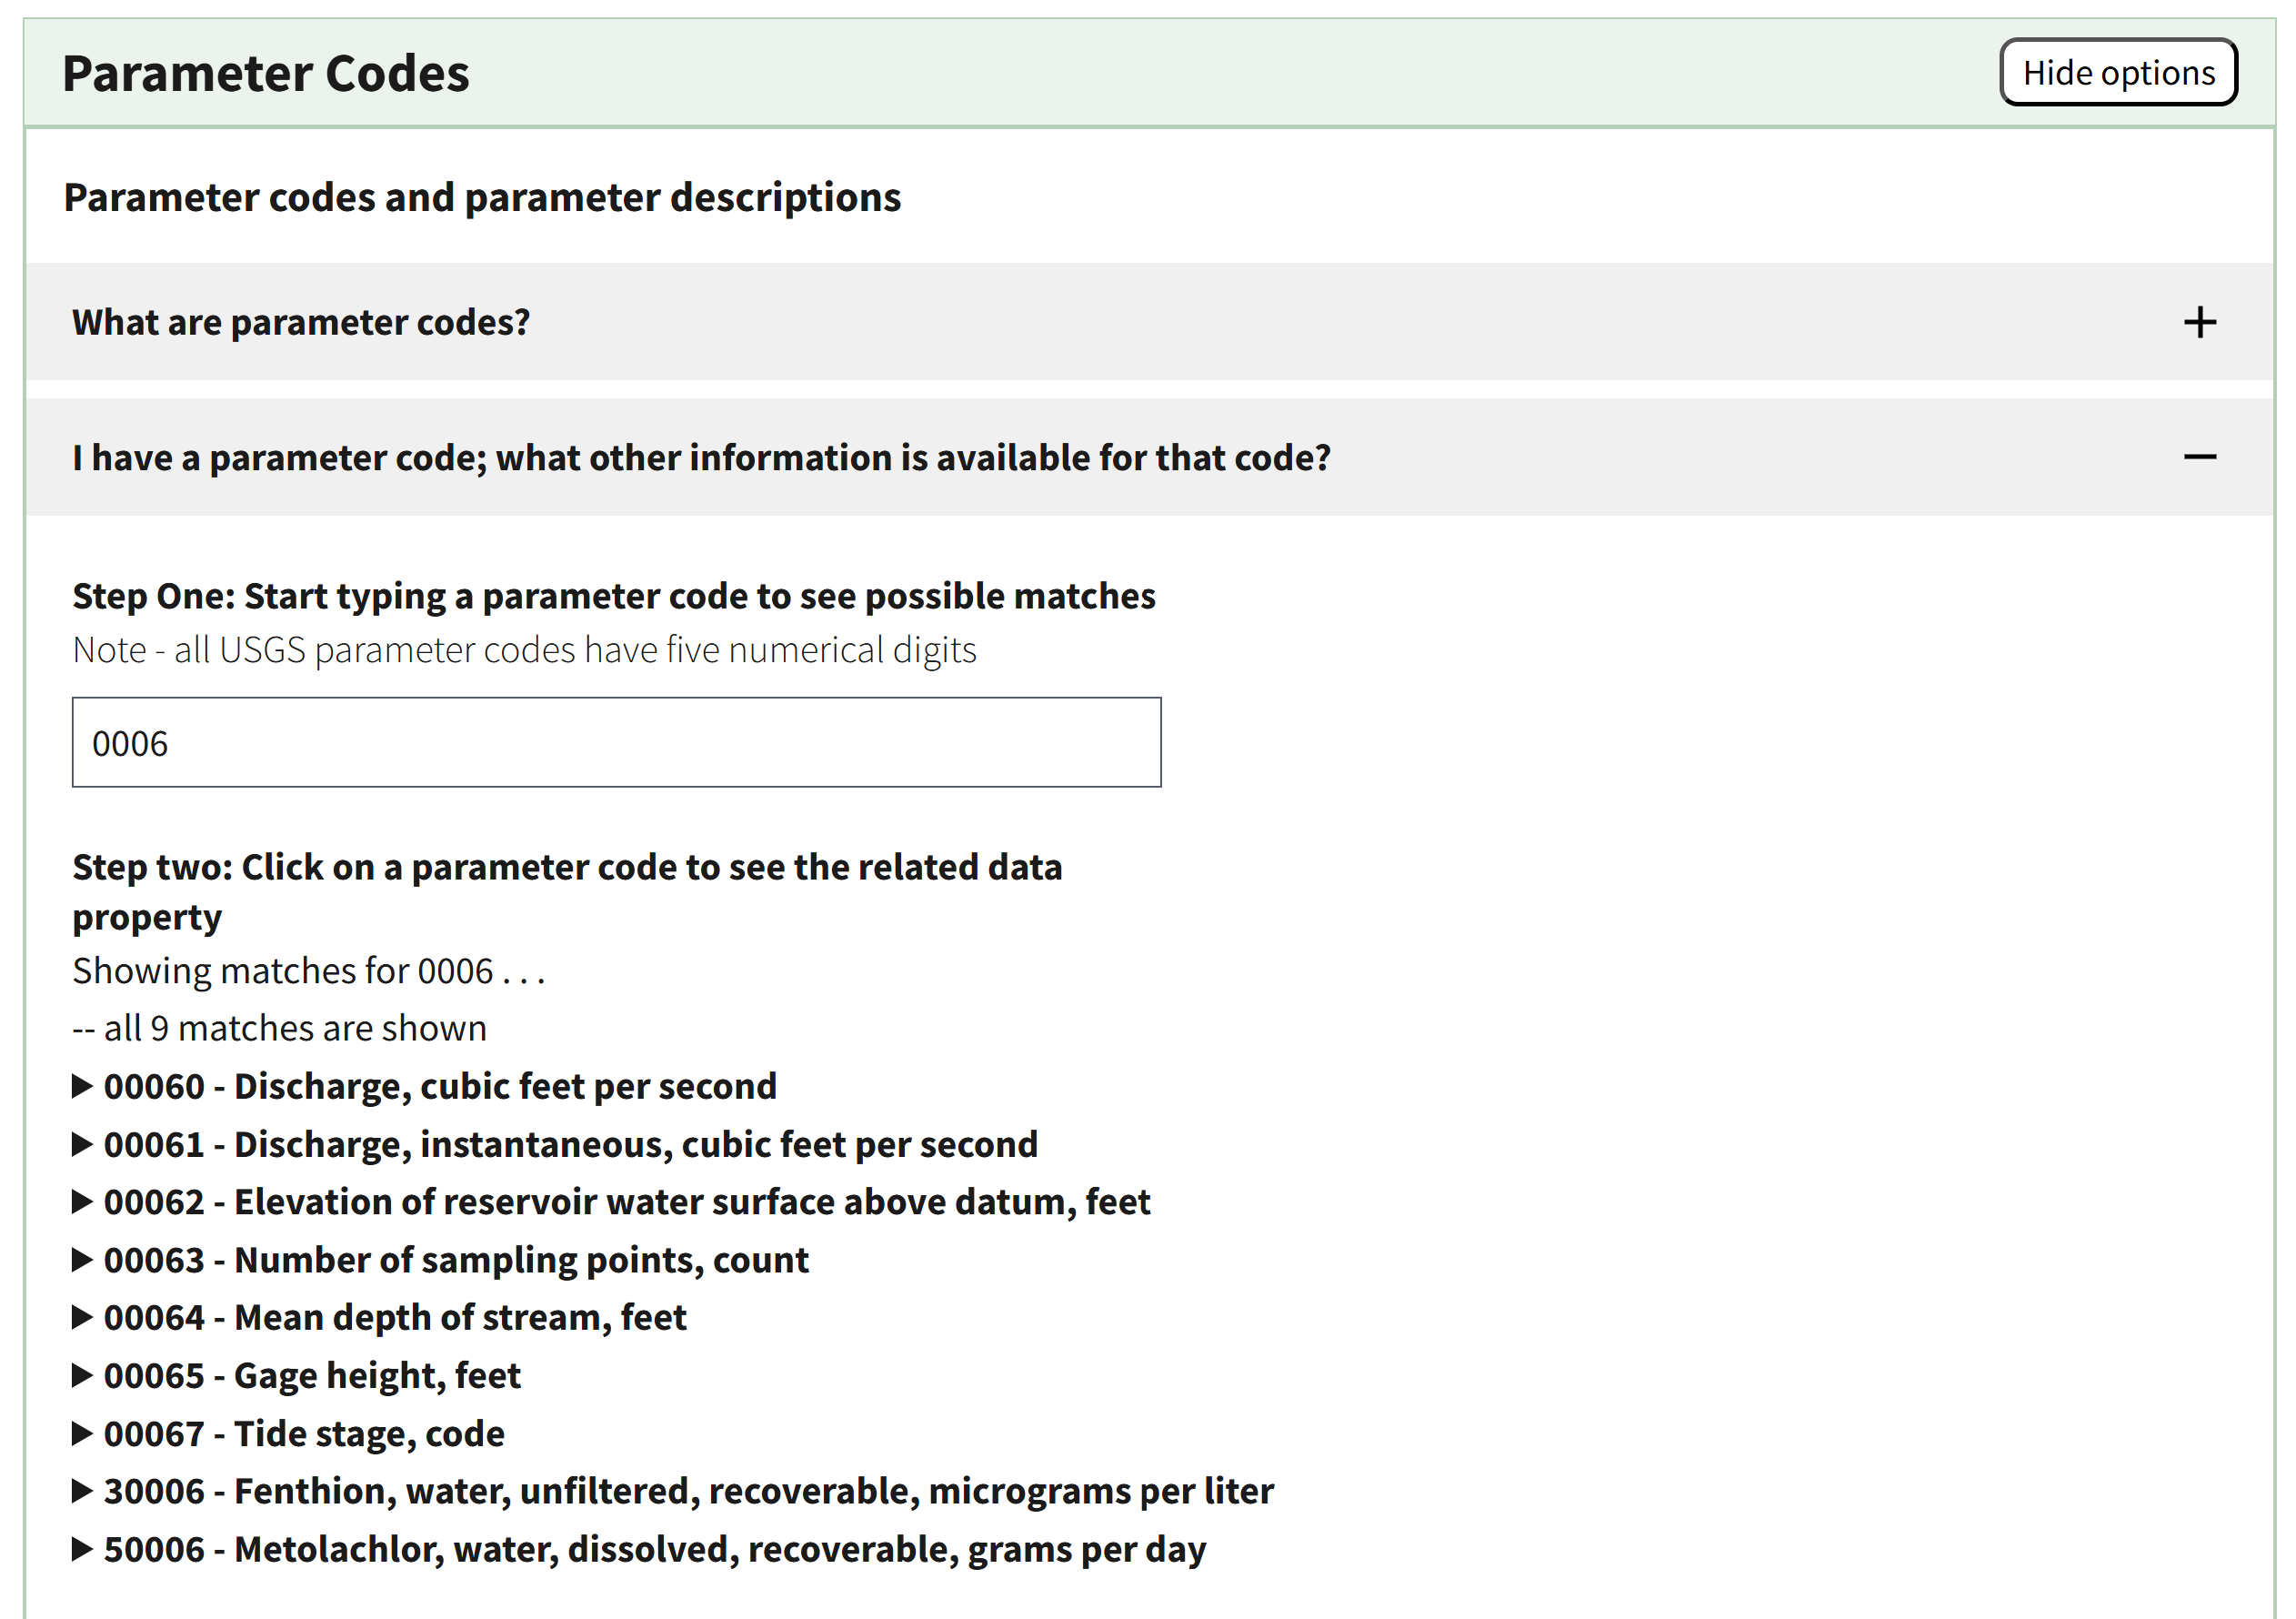This screenshot has width=2296, height=1619.
Task: Expand the 00063 sampling points entry
Action: pyautogui.click(x=84, y=1259)
